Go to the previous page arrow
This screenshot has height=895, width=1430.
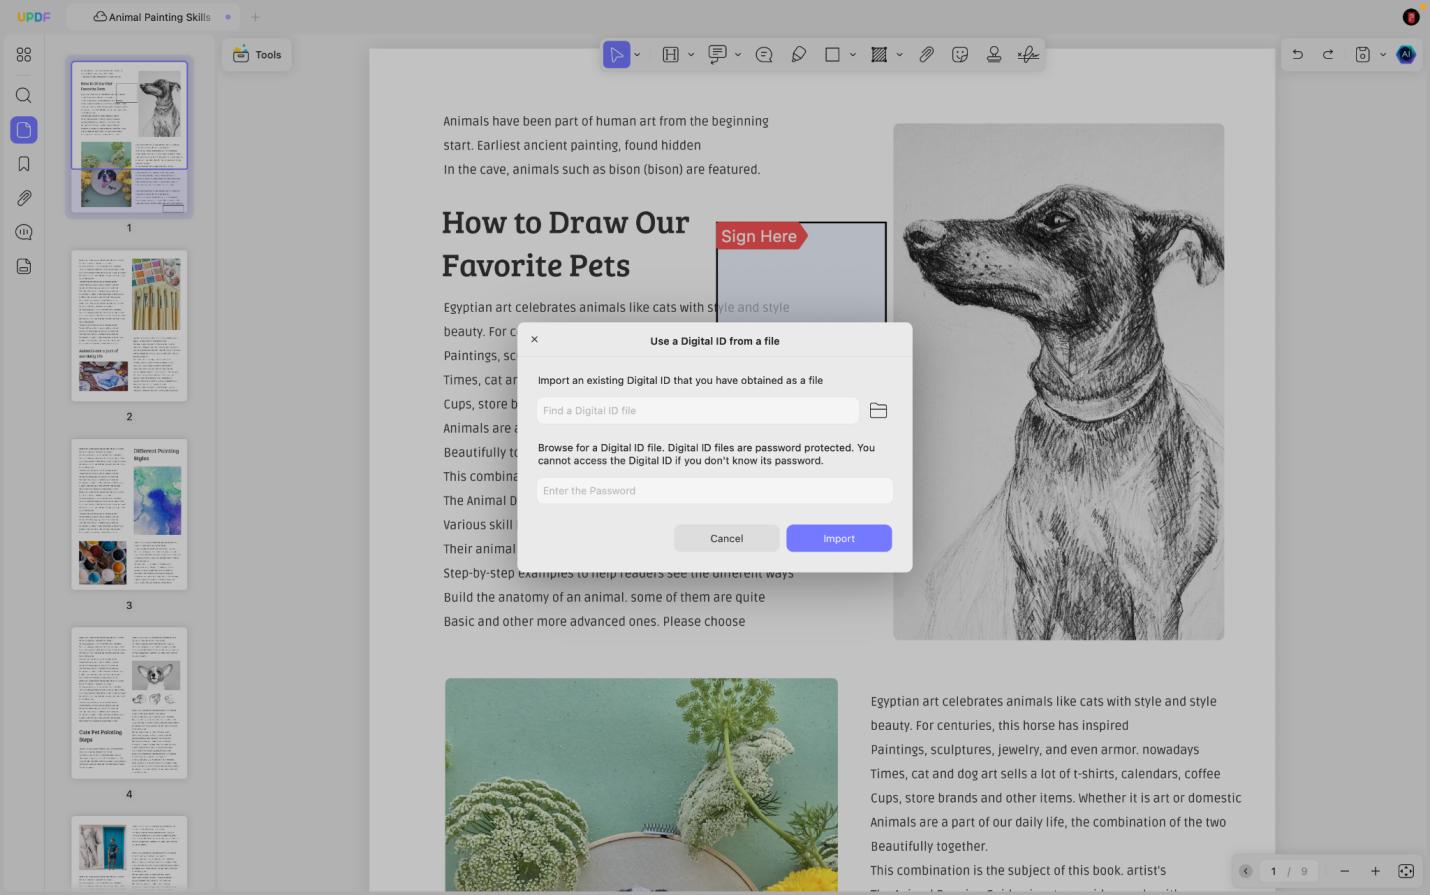pos(1245,871)
